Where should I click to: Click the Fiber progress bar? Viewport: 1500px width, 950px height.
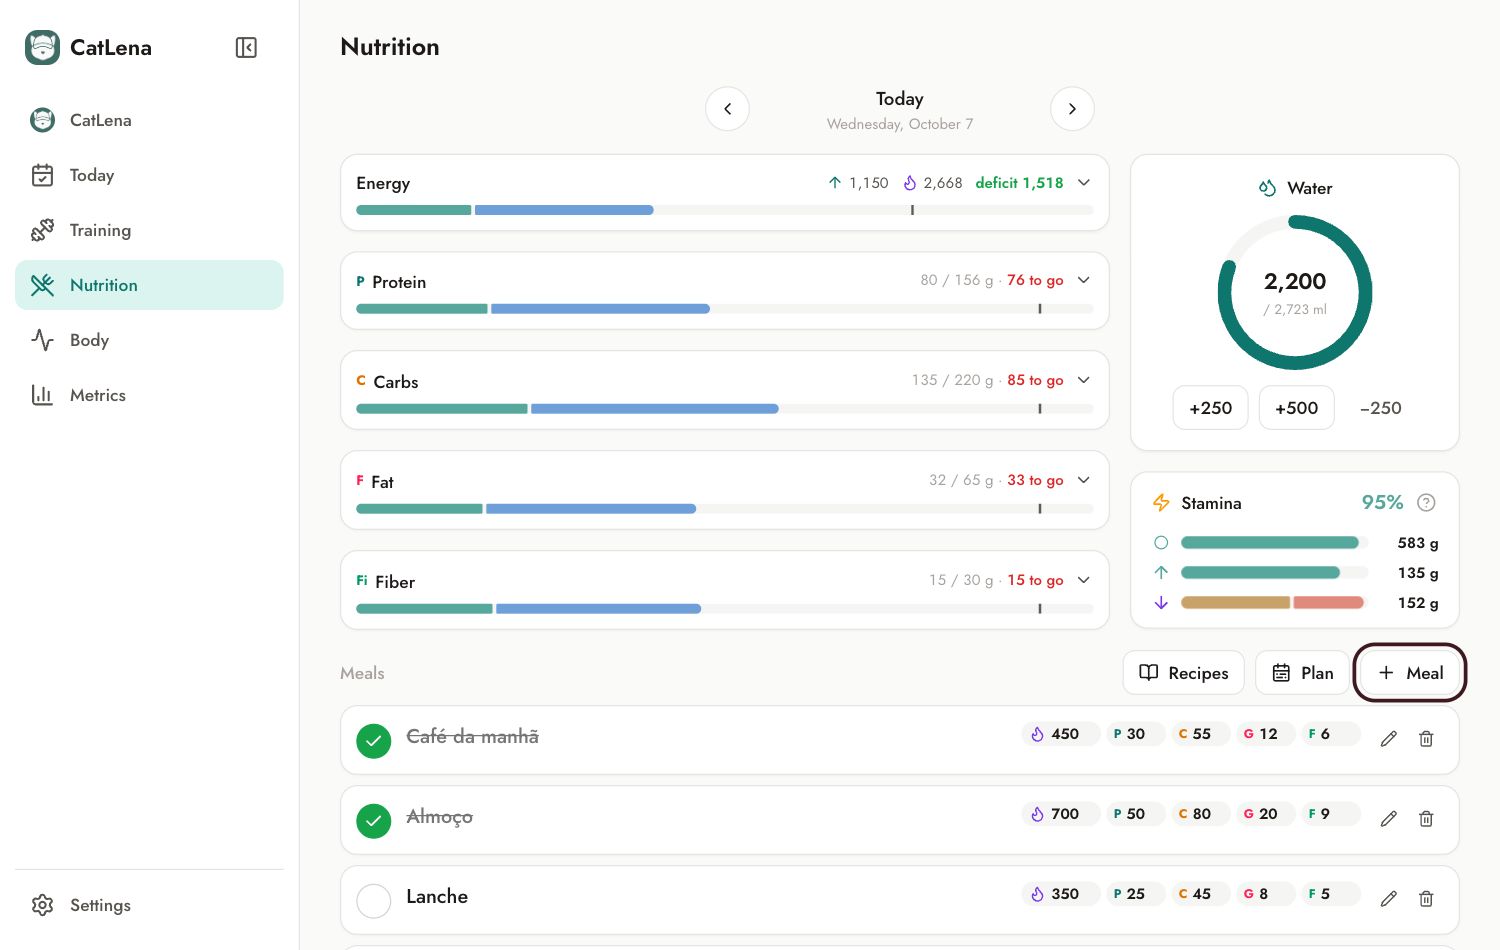(x=725, y=609)
